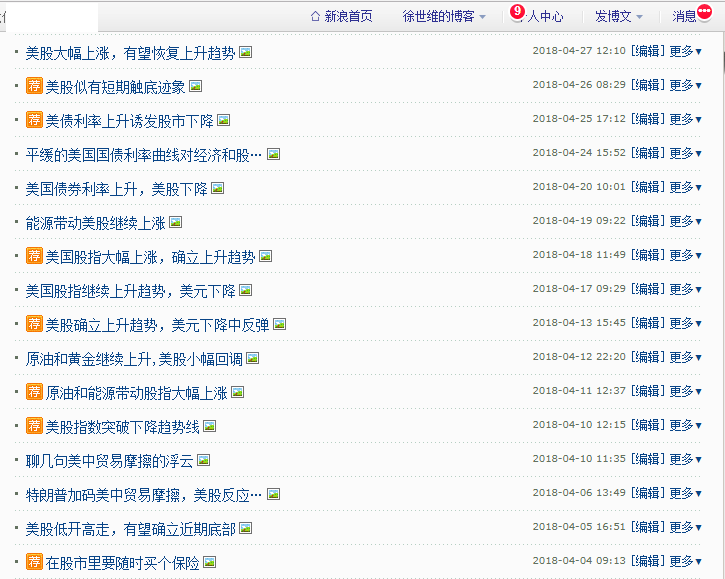Screen dimensions: 725x579
Task: Click 荐 badge on 在股市里要随时买个保险
Action: coord(34,562)
